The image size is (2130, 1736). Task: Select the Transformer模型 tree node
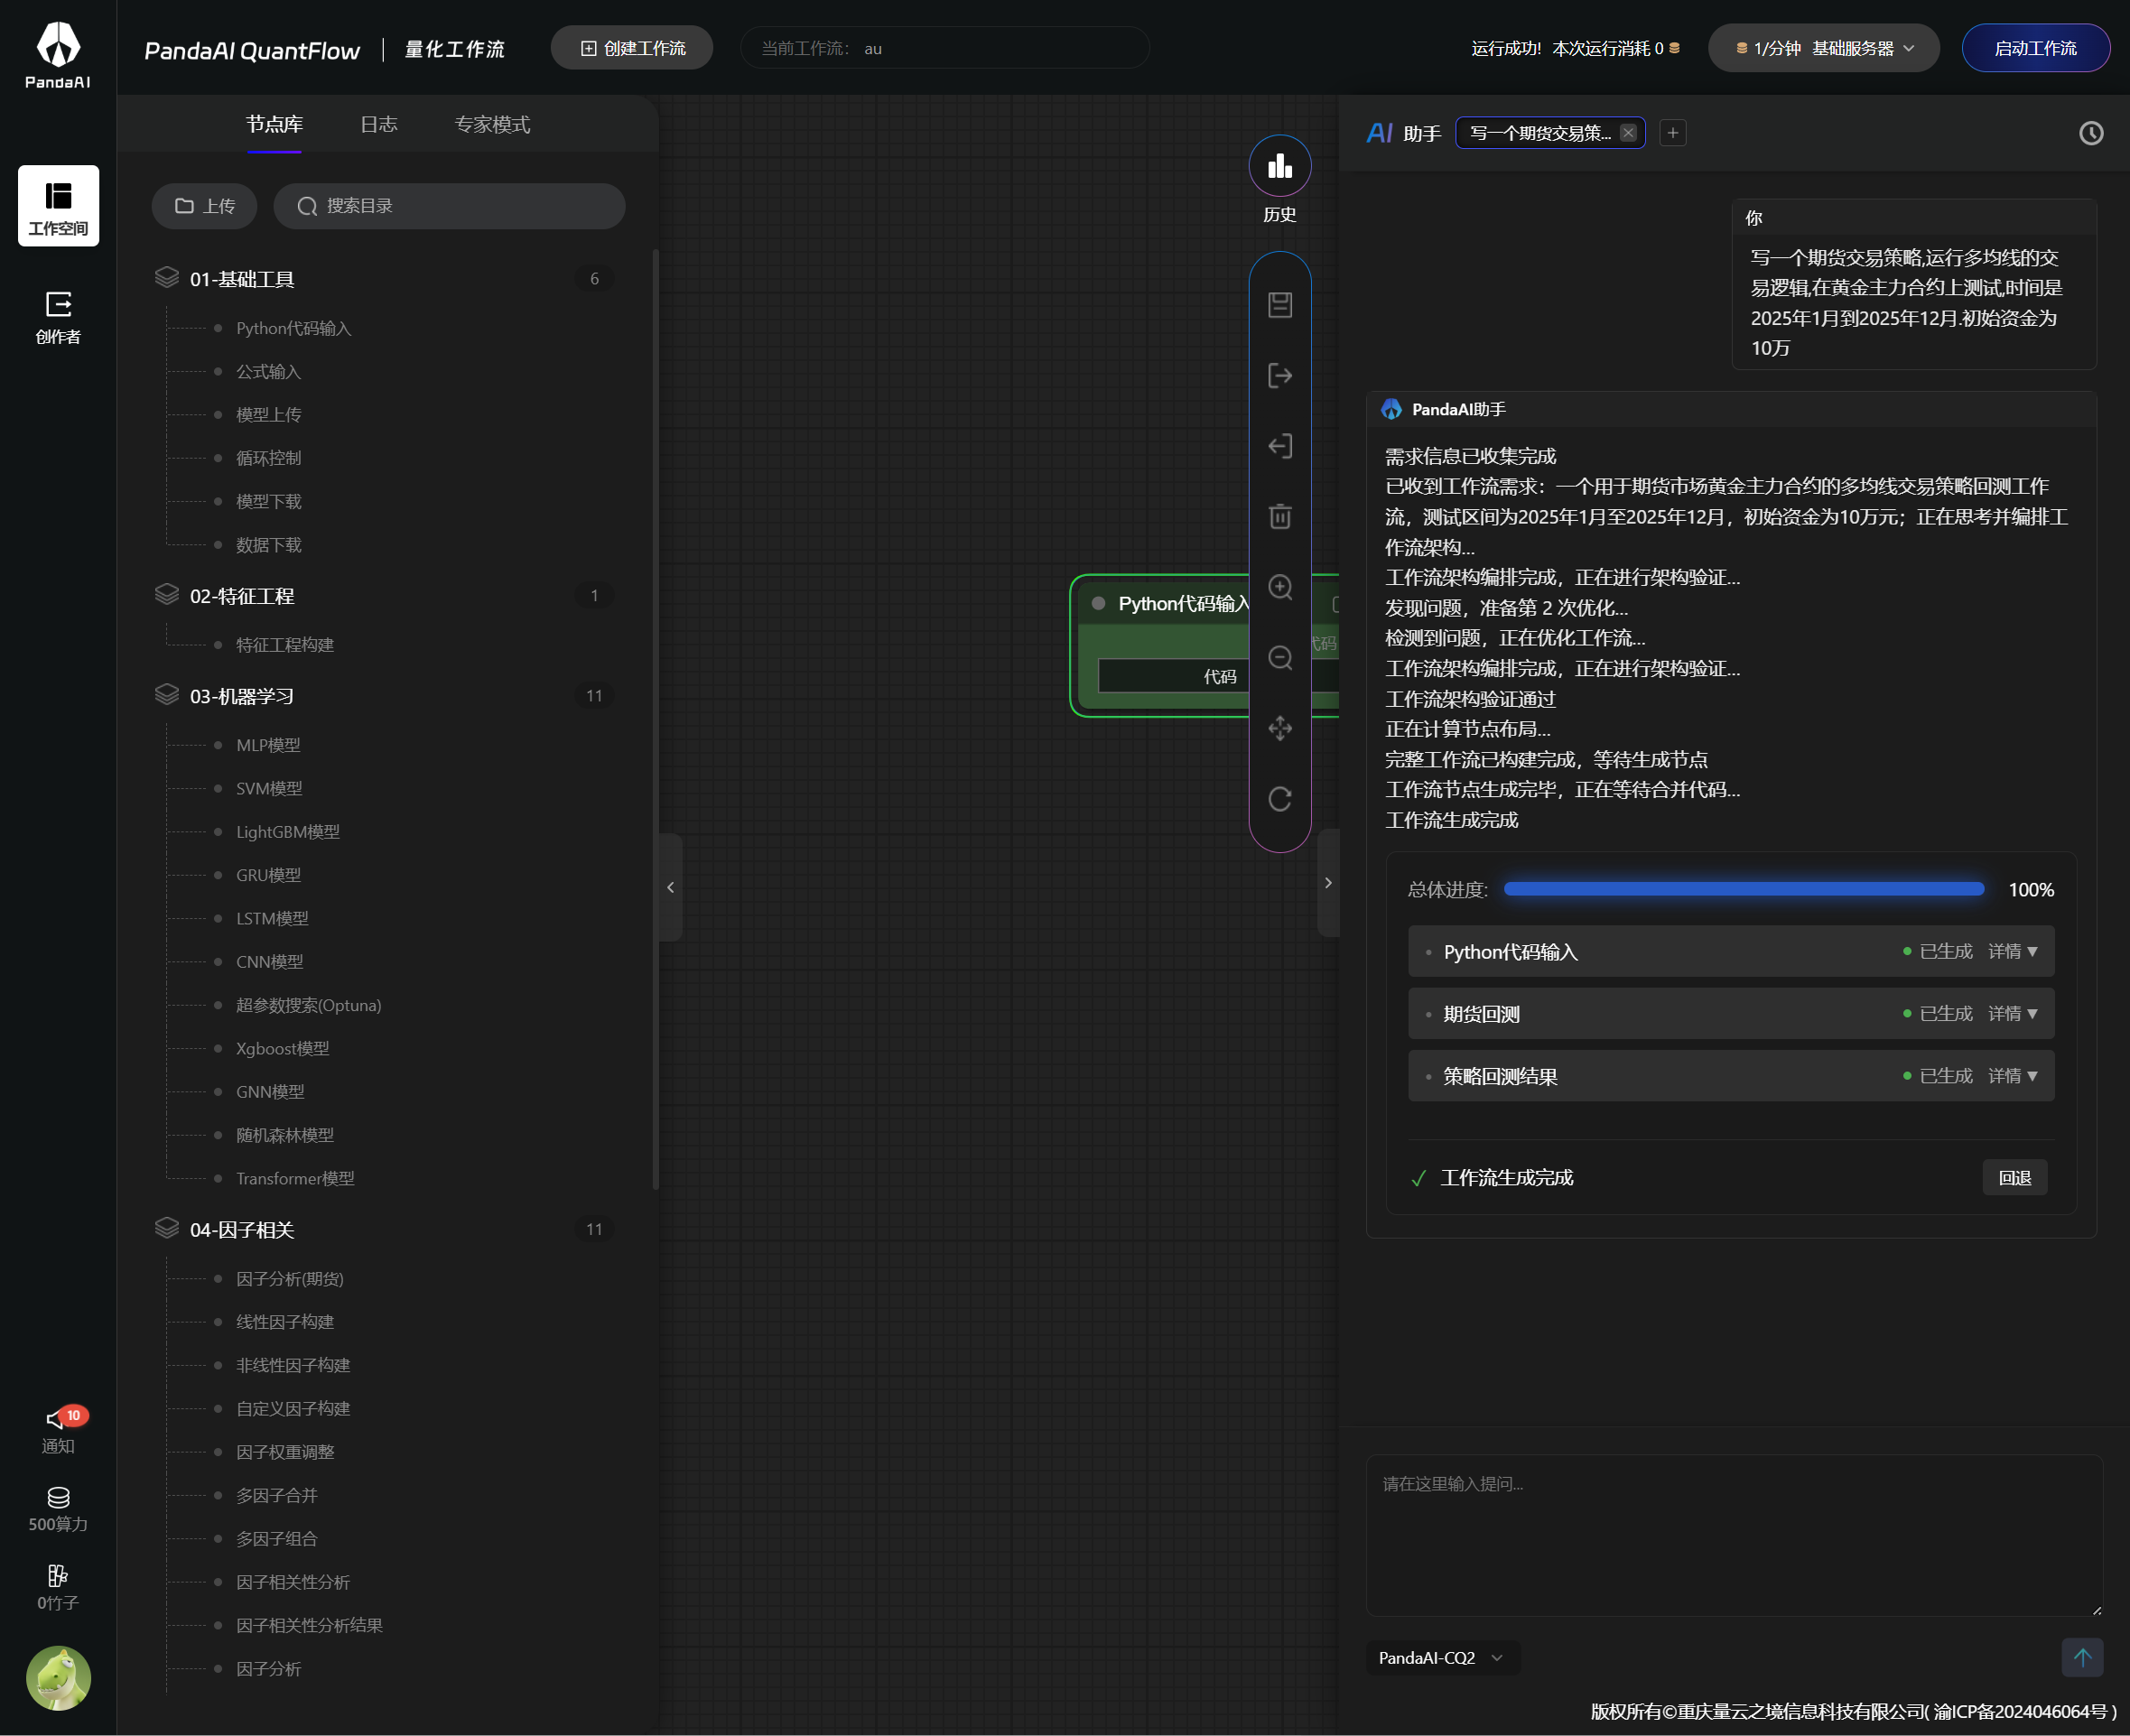click(x=295, y=1179)
